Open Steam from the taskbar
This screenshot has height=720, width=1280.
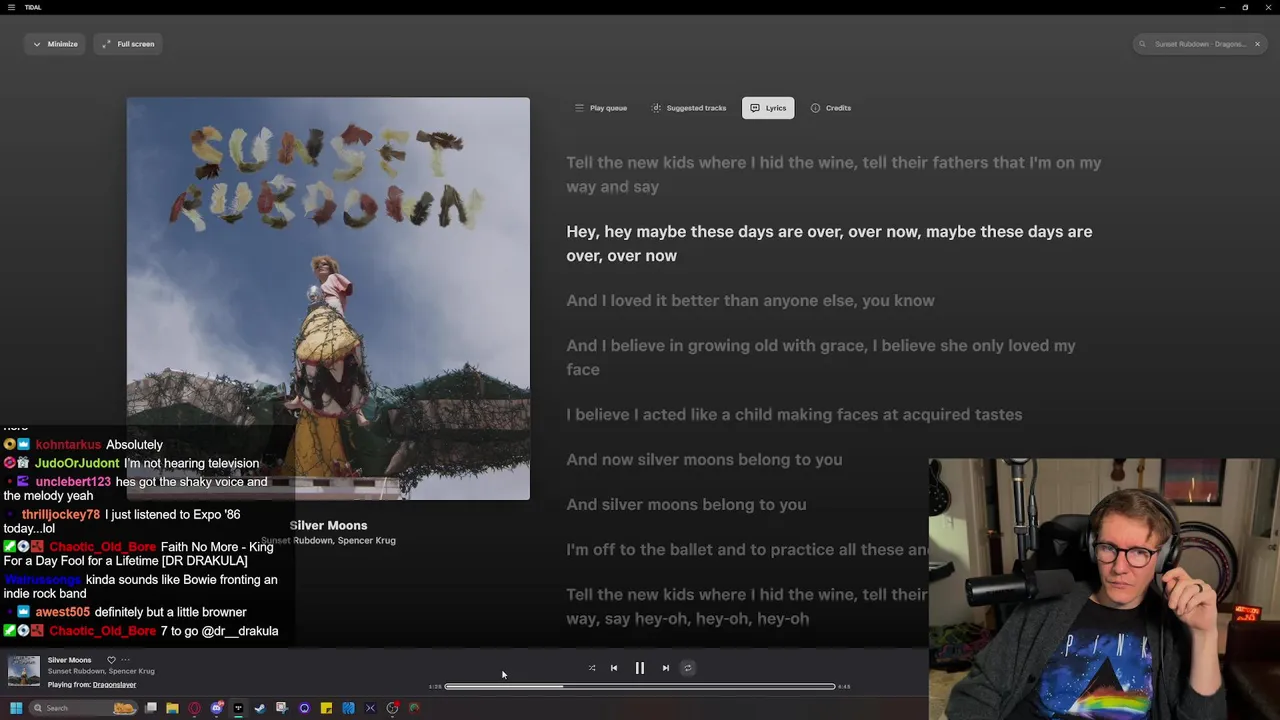tap(260, 708)
